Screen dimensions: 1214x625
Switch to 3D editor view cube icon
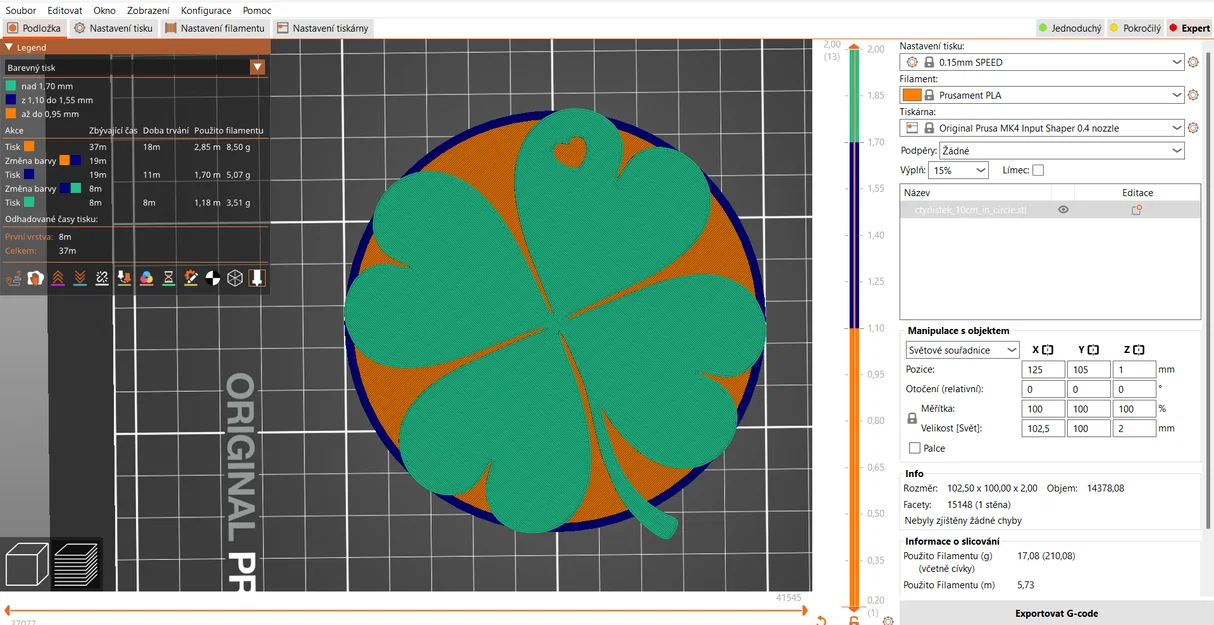pyautogui.click(x=26, y=563)
